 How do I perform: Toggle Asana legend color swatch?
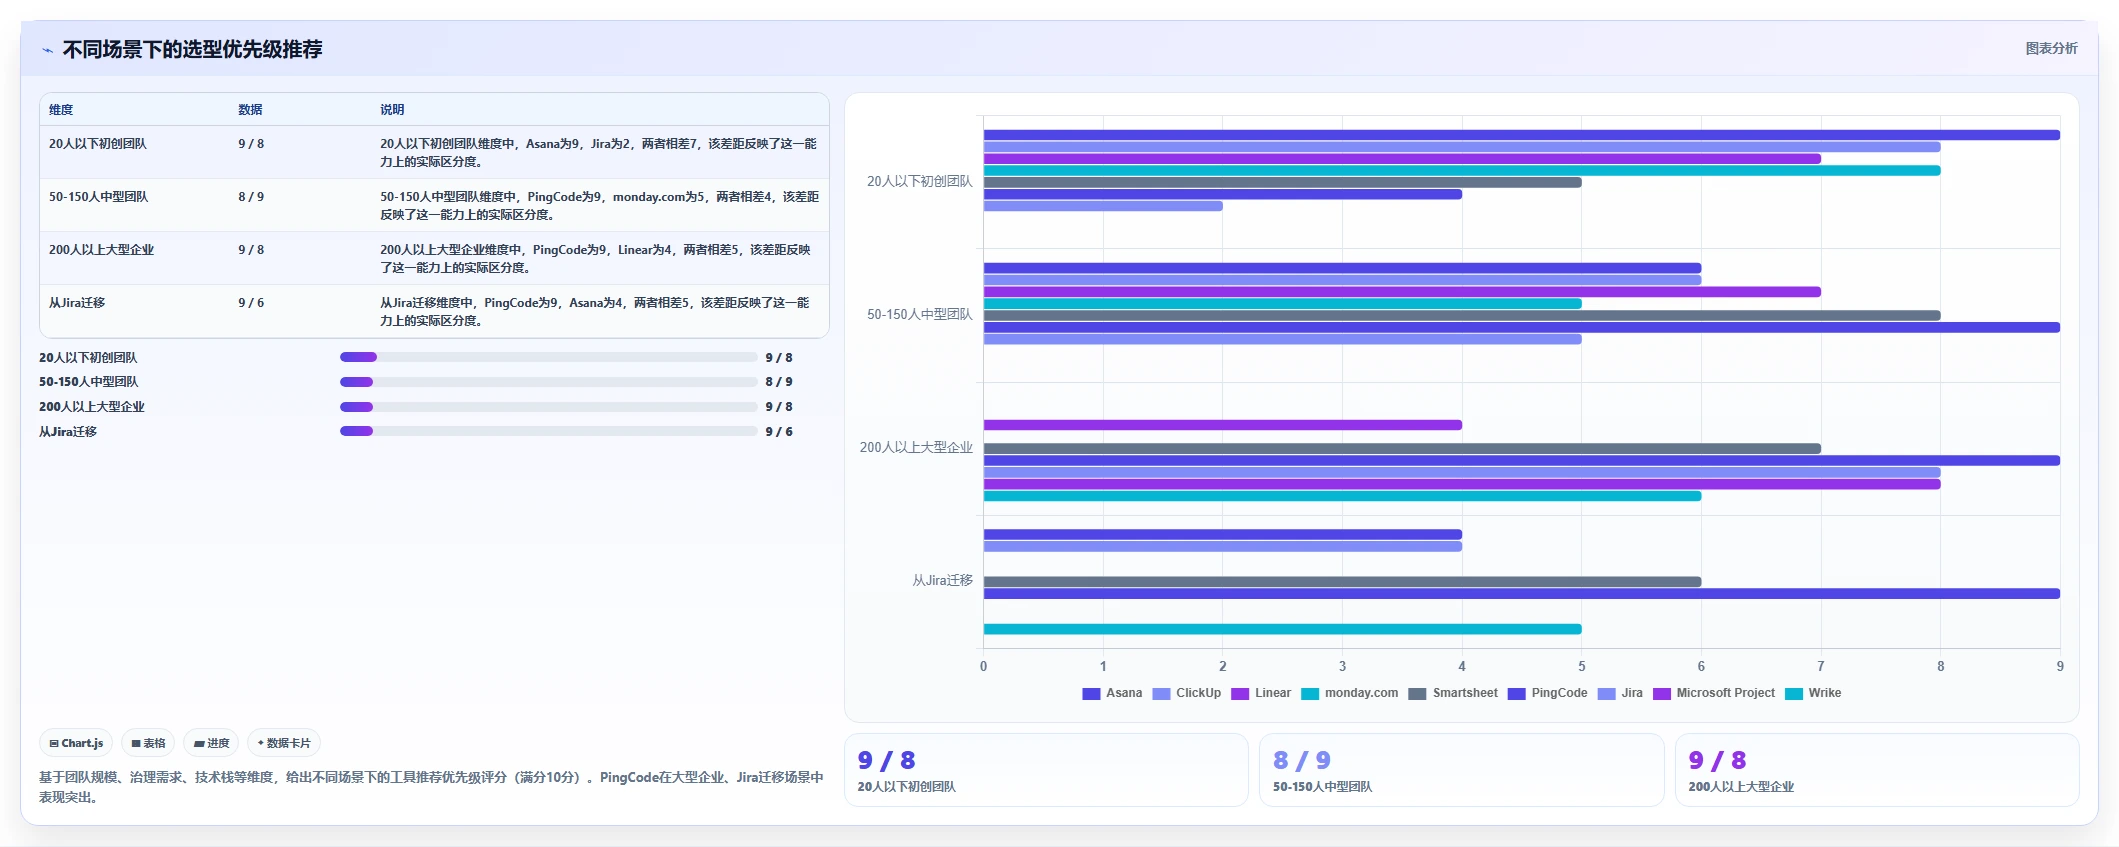[1091, 694]
